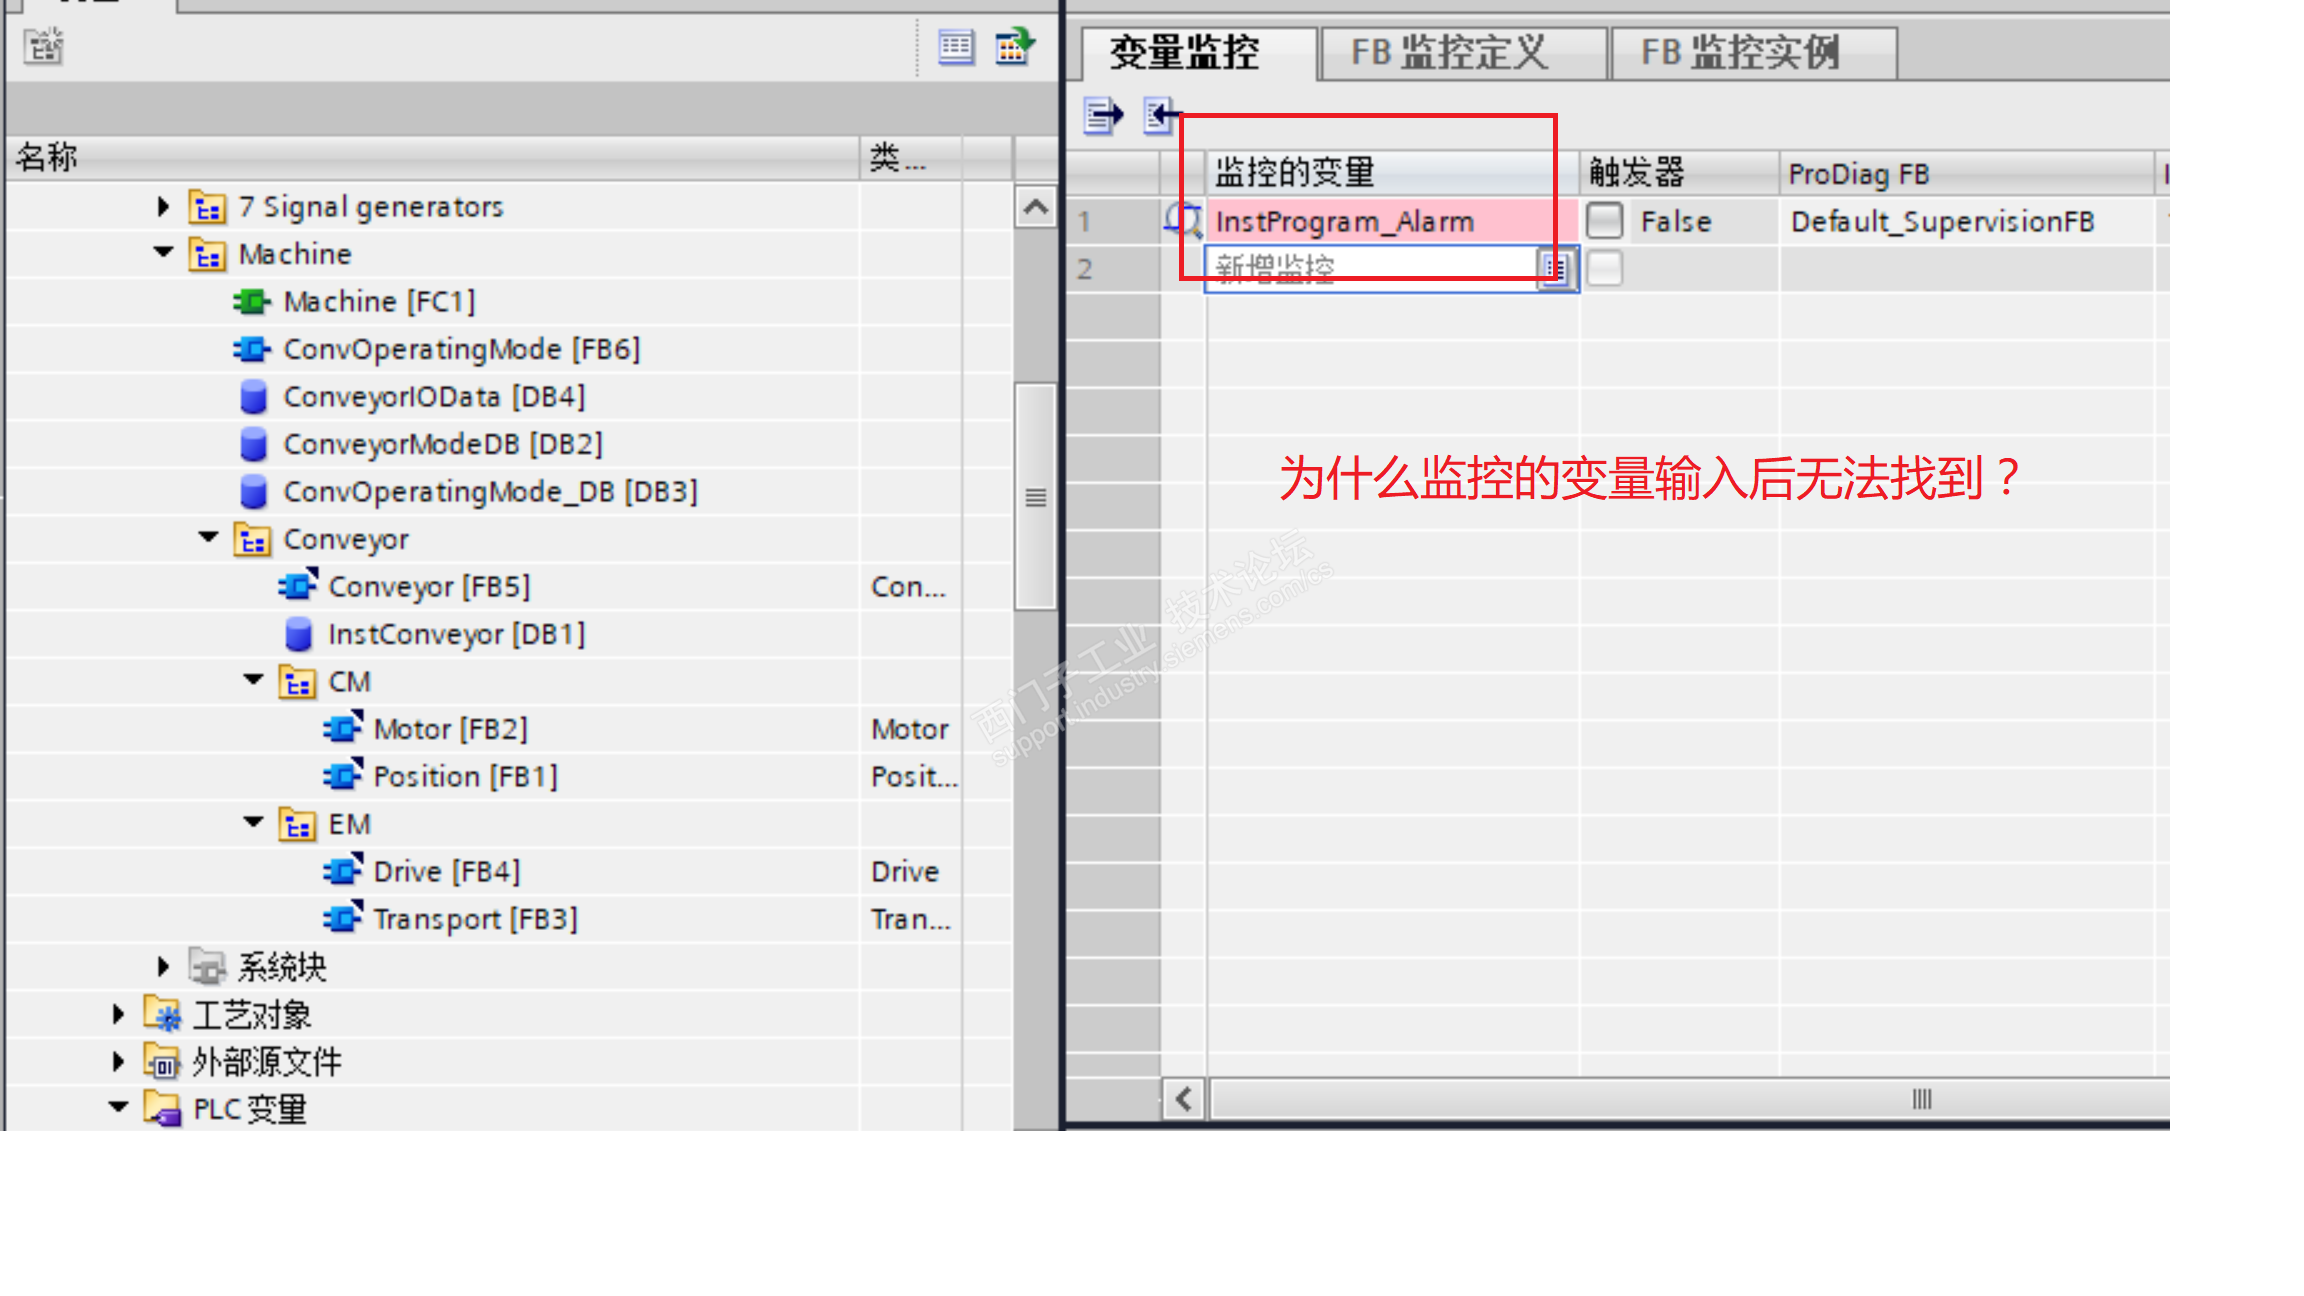Click the details view table icon
The height and width of the screenshot is (1296, 2304).
point(956,47)
